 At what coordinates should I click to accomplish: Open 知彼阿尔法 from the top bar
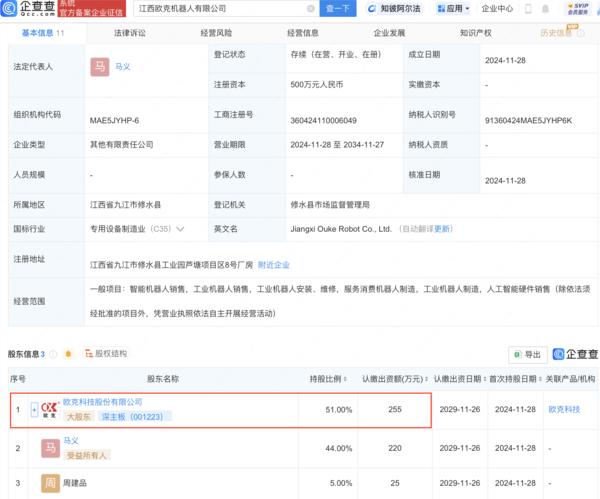click(394, 8)
